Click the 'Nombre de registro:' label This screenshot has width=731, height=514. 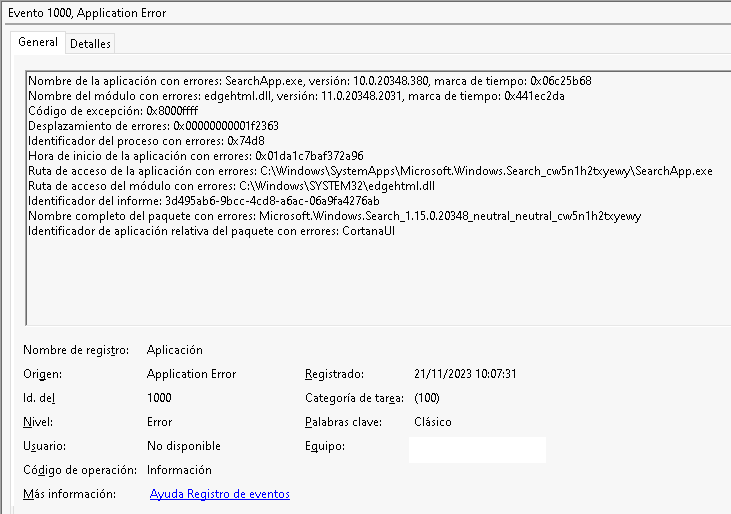[x=76, y=350]
